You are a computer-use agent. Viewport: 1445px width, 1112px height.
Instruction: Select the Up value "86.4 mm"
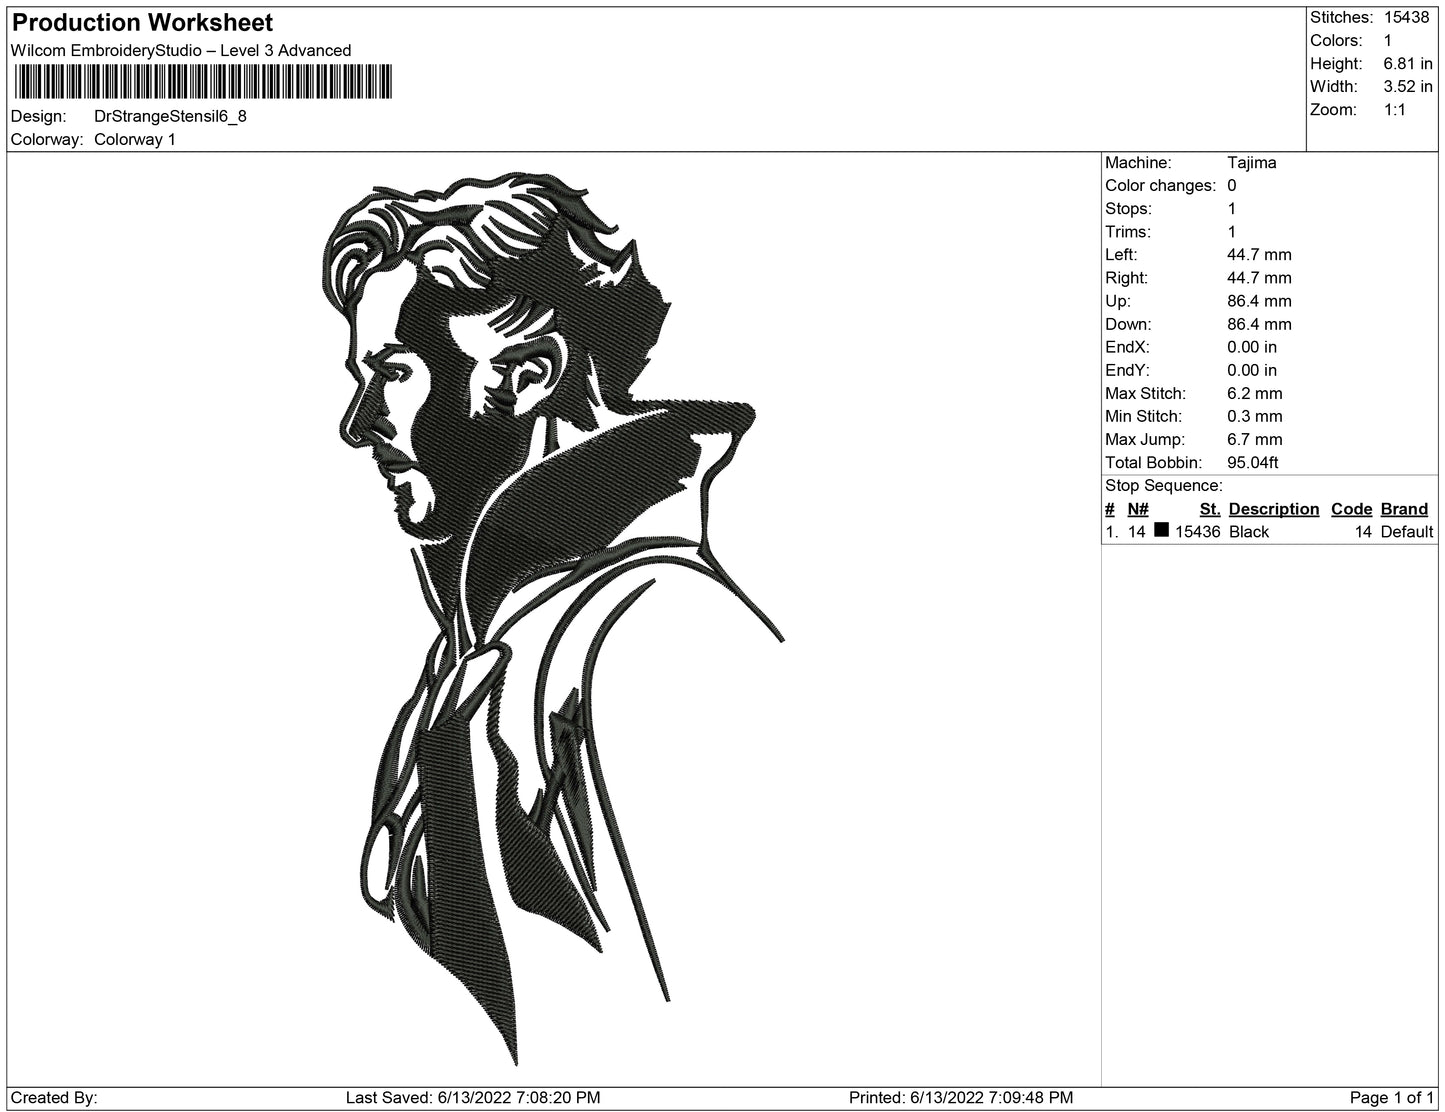pyautogui.click(x=1259, y=301)
